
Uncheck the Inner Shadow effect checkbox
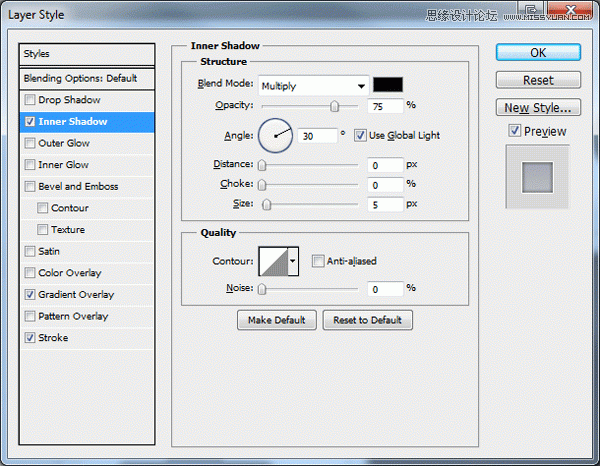point(29,122)
